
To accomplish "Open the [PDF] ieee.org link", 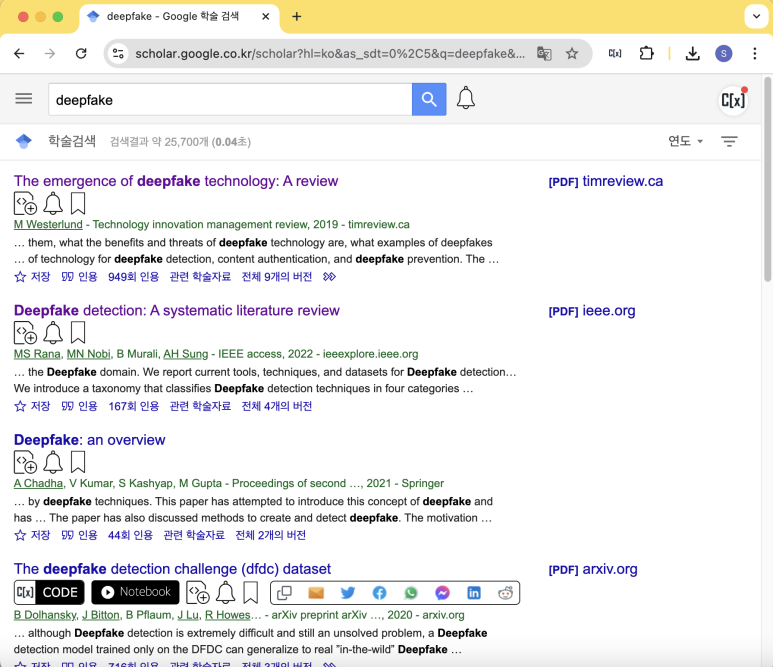I will point(592,311).
